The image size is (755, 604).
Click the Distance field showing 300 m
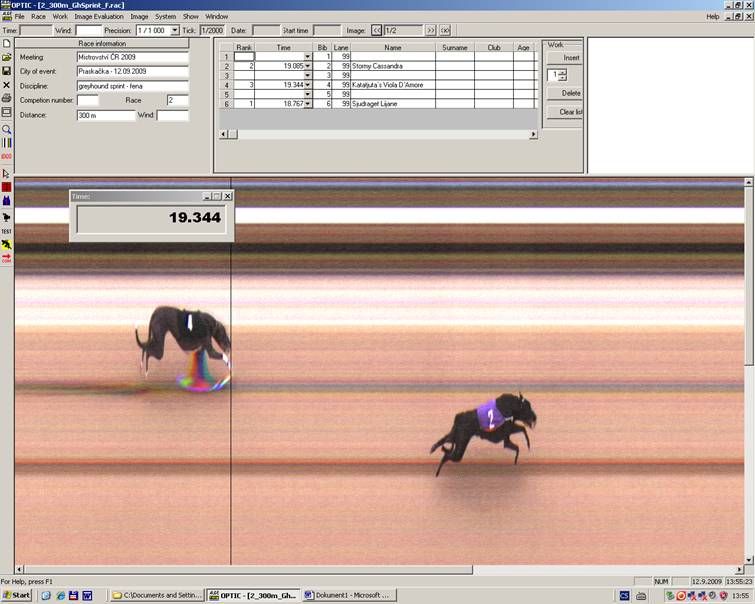tap(106, 115)
